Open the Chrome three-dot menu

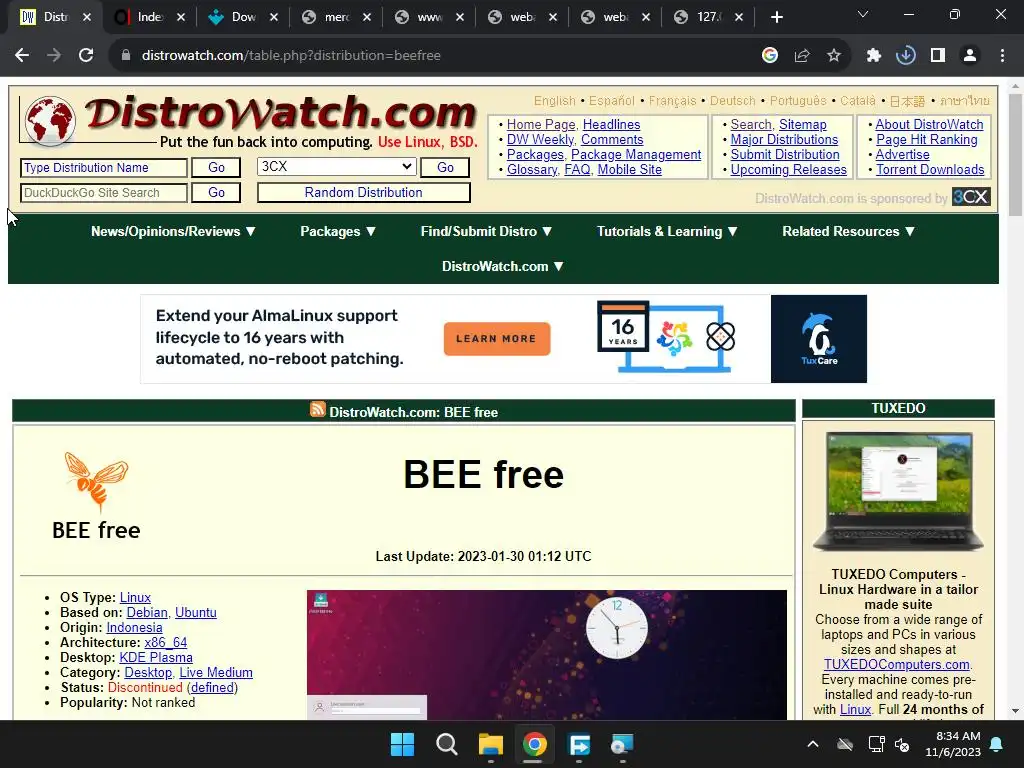(x=1002, y=56)
